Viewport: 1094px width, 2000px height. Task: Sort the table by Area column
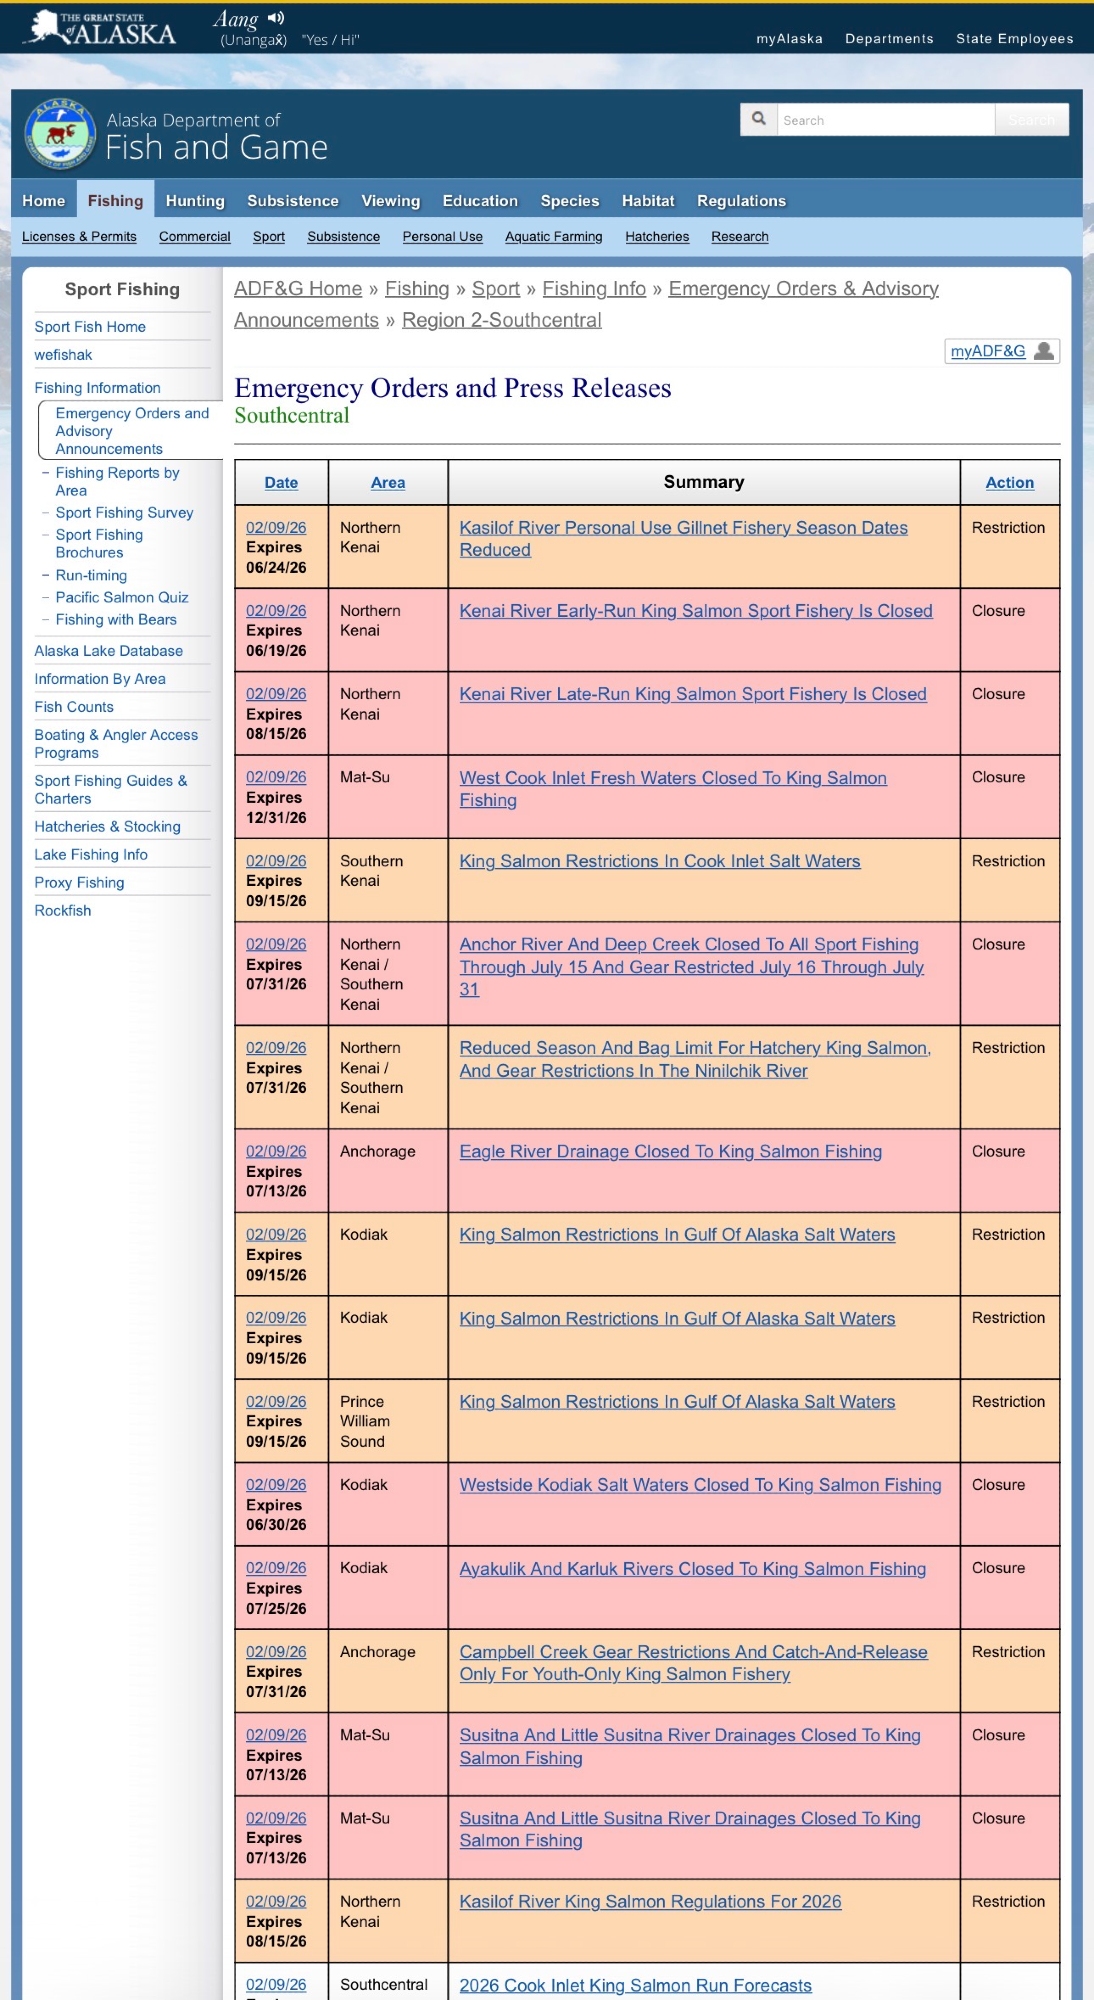tap(388, 483)
